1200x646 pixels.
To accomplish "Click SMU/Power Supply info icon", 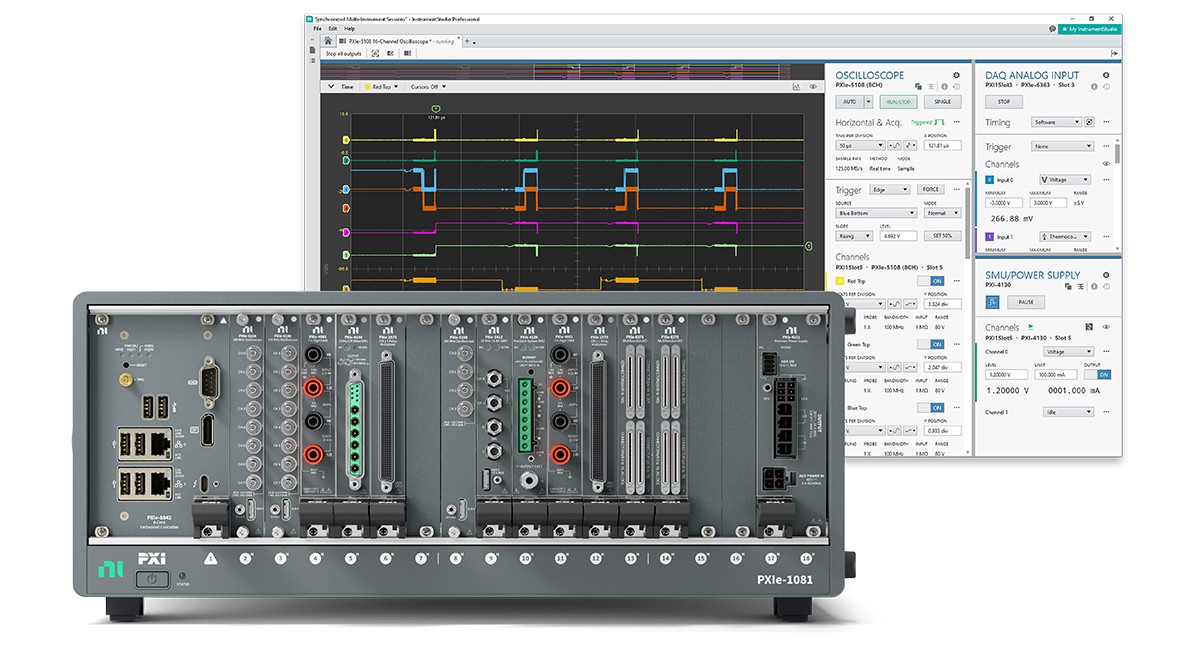I will pos(1094,287).
